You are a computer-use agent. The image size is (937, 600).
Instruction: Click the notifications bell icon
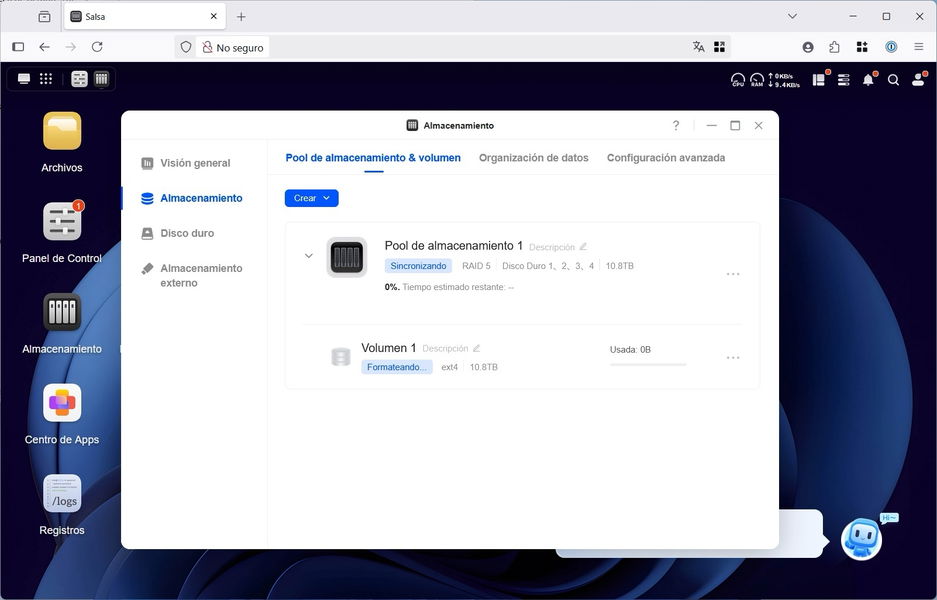868,80
